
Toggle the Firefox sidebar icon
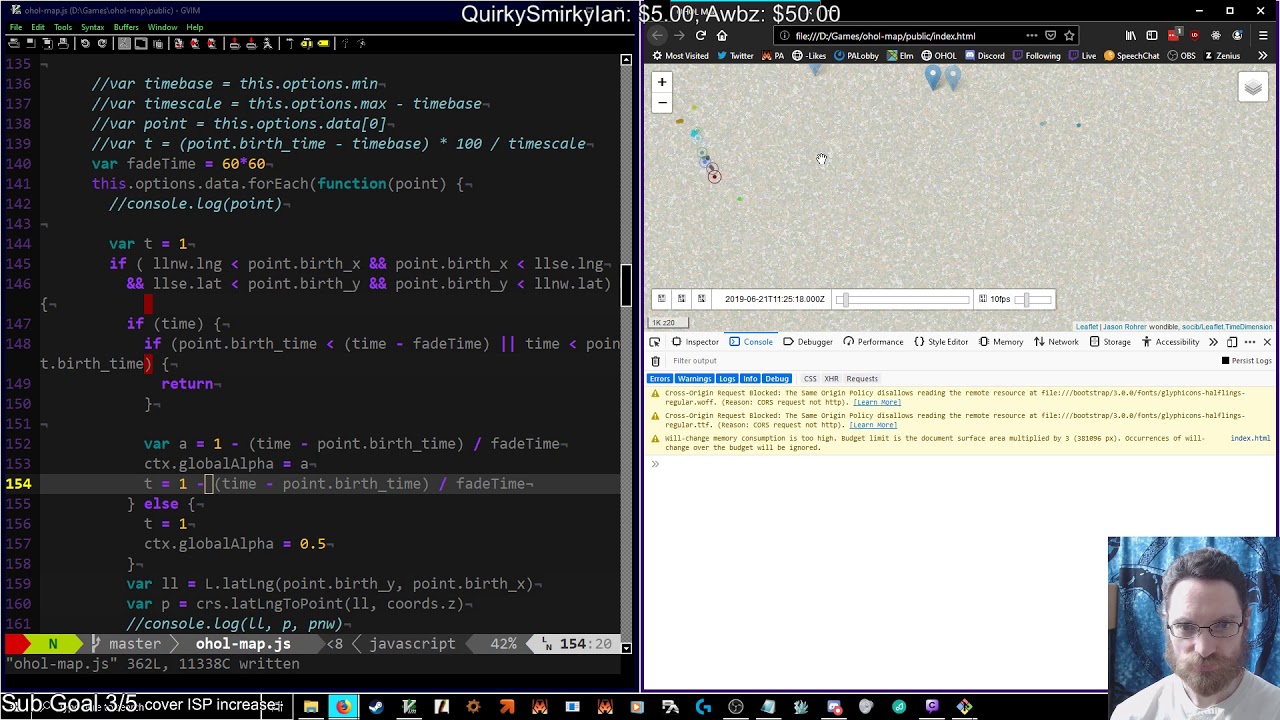(x=1152, y=35)
